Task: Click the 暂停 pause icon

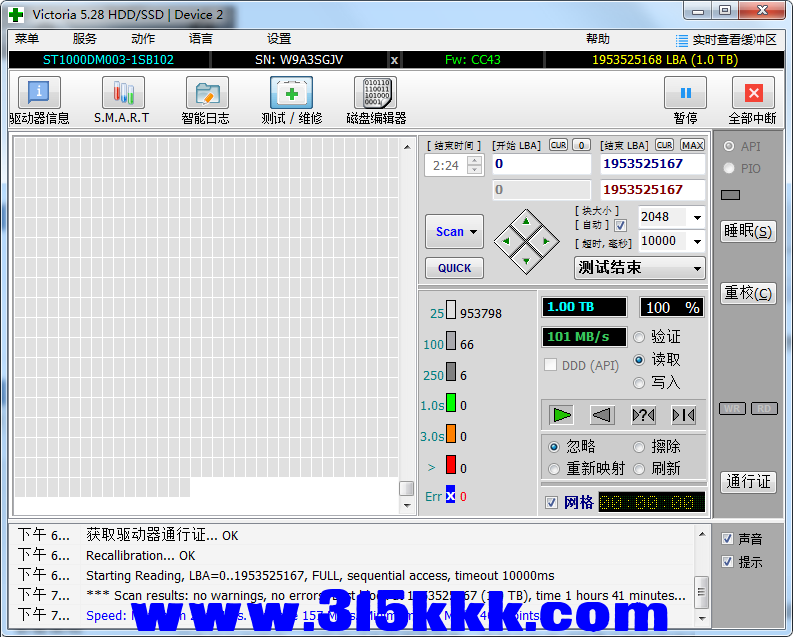Action: (x=685, y=93)
